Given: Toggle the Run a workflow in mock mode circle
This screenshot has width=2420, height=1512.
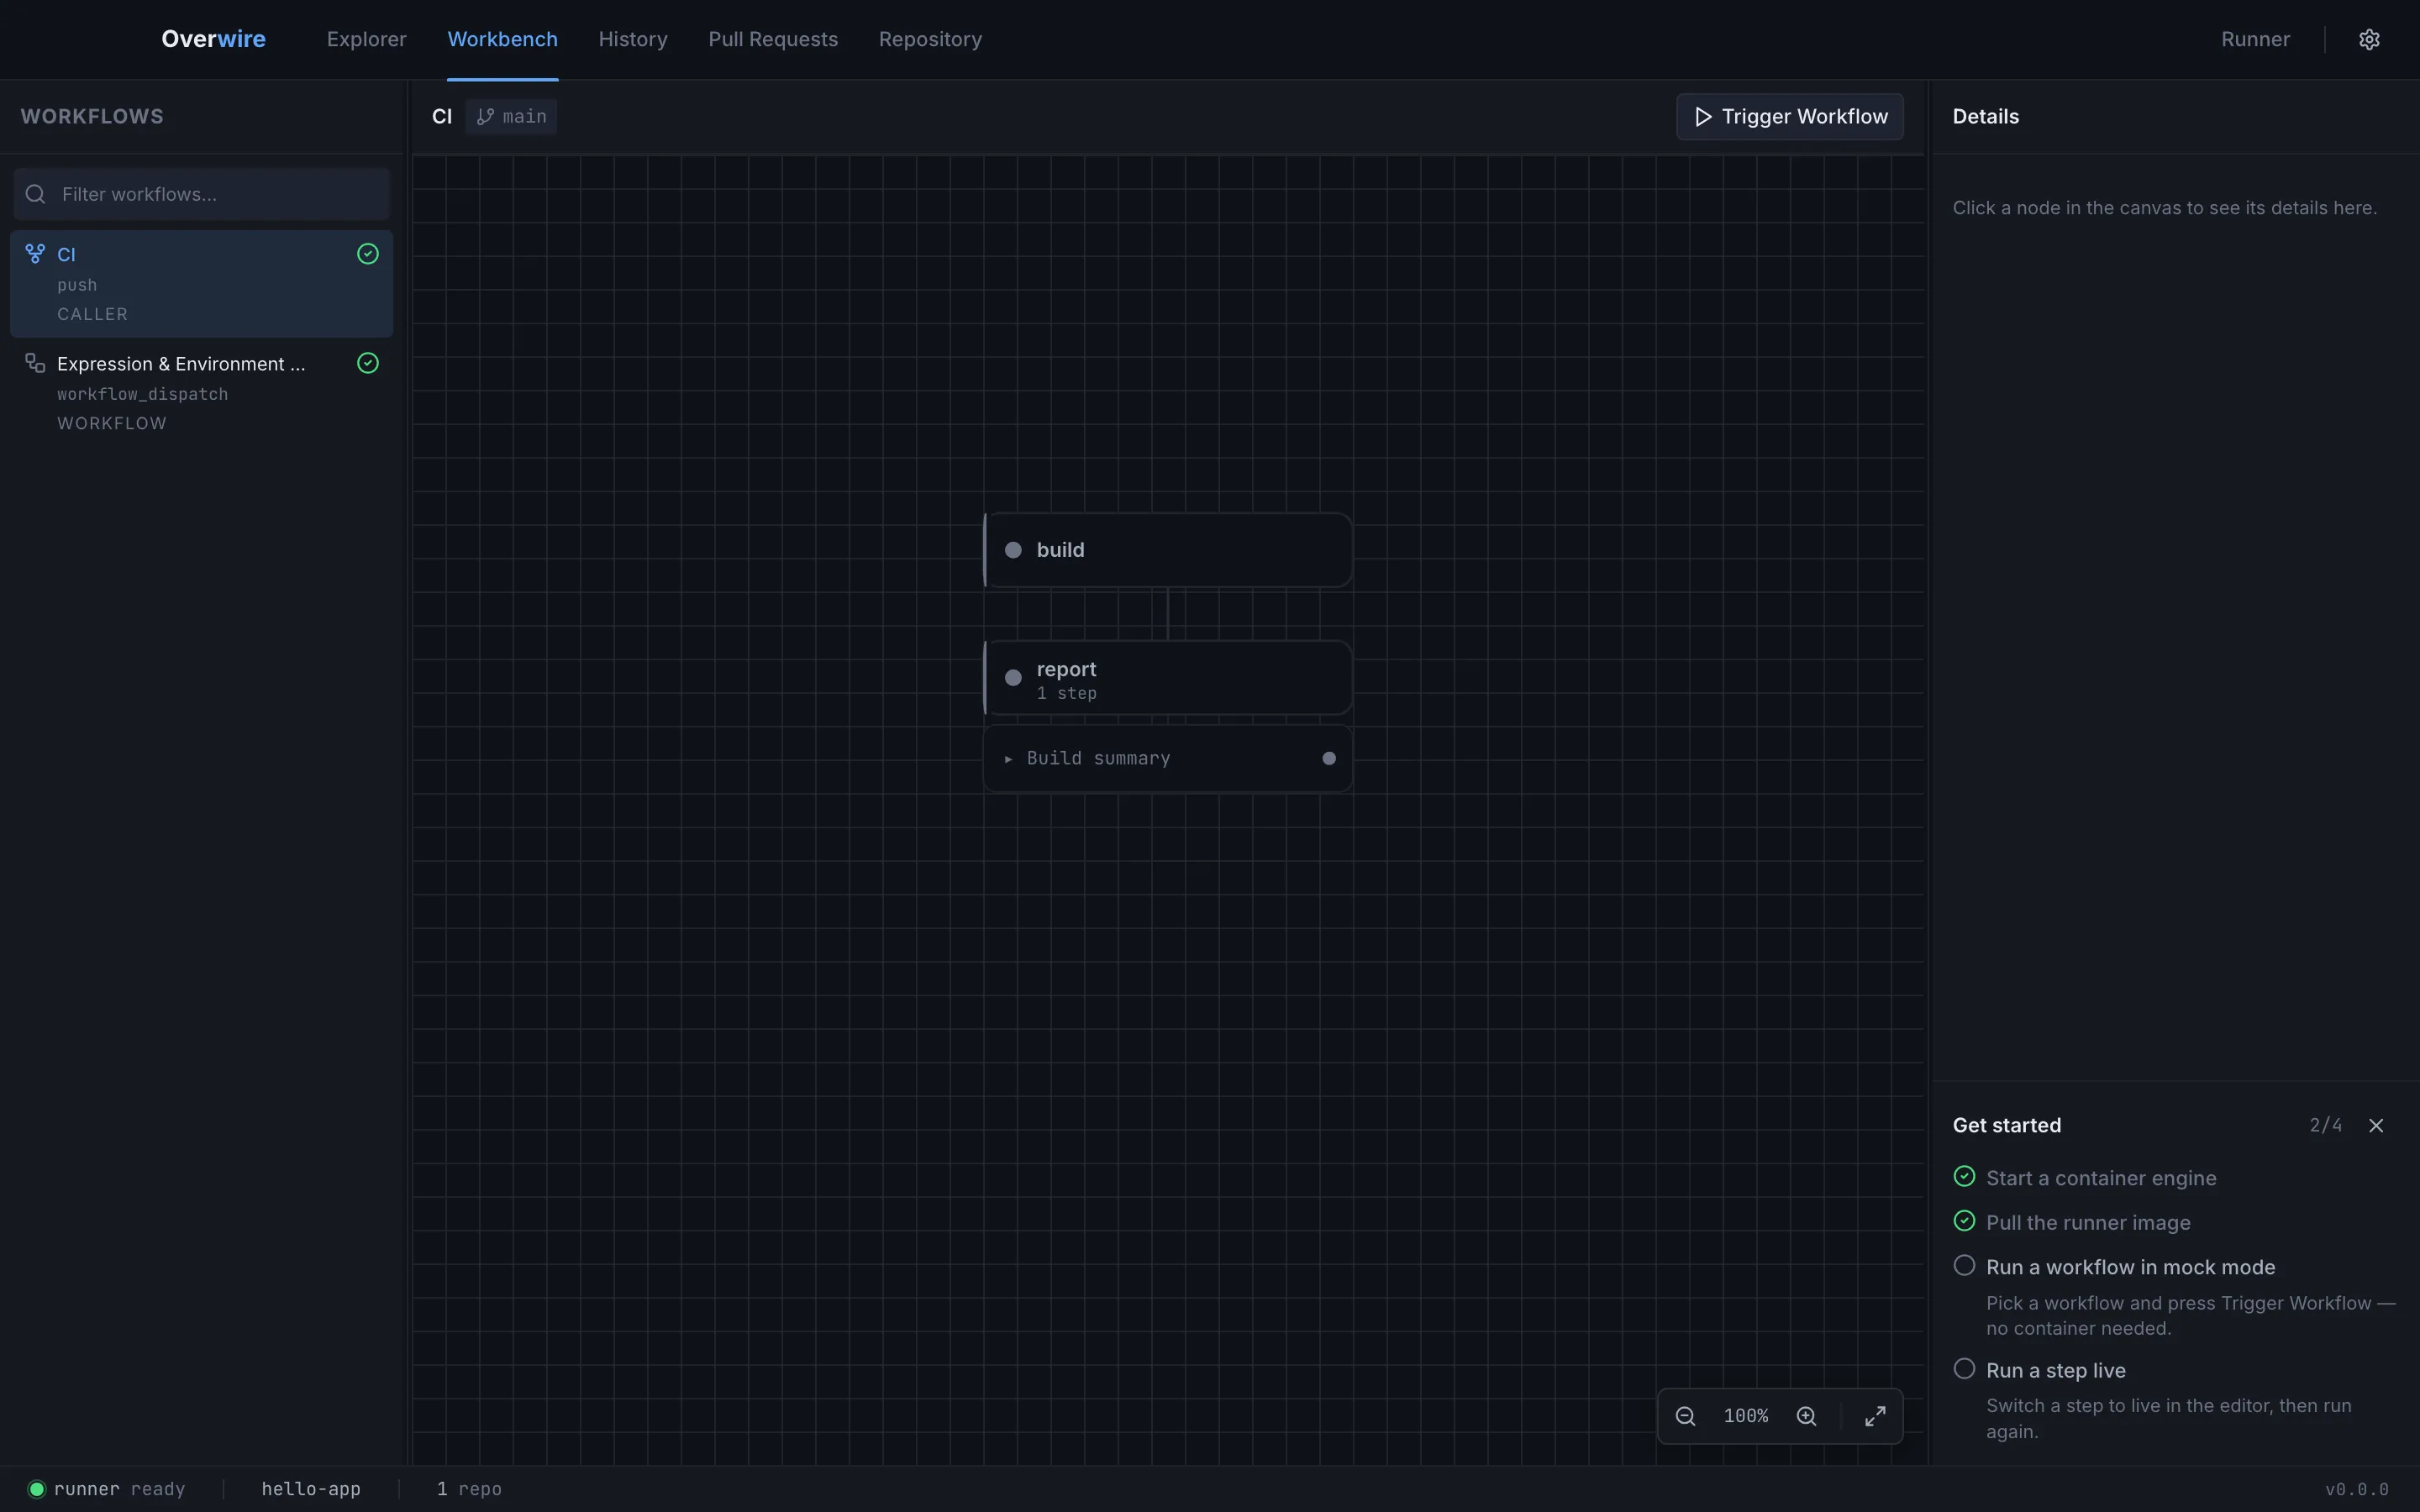Looking at the screenshot, I should (x=1964, y=1265).
